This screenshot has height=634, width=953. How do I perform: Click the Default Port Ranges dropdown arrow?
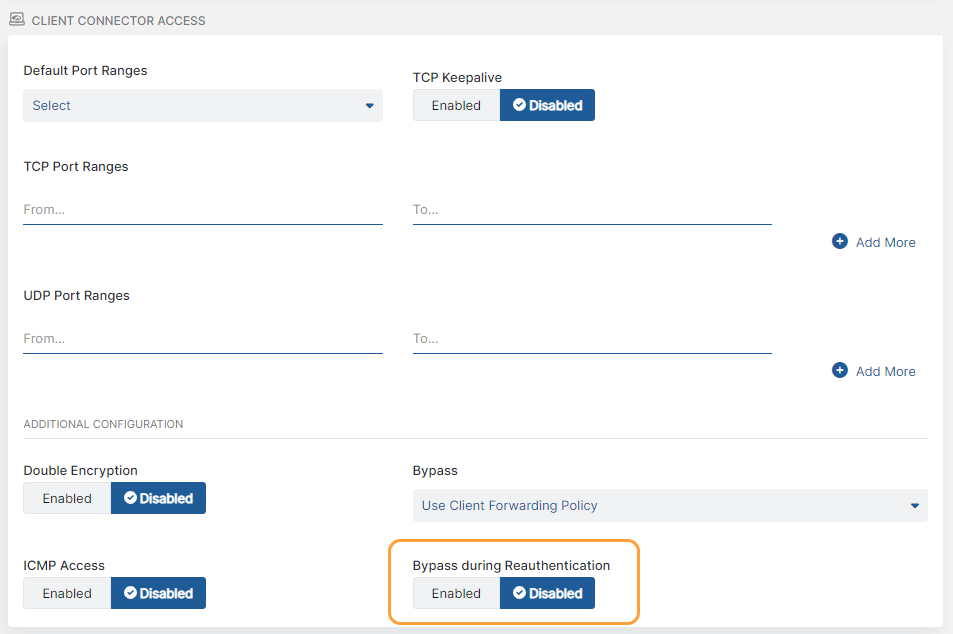pos(369,106)
